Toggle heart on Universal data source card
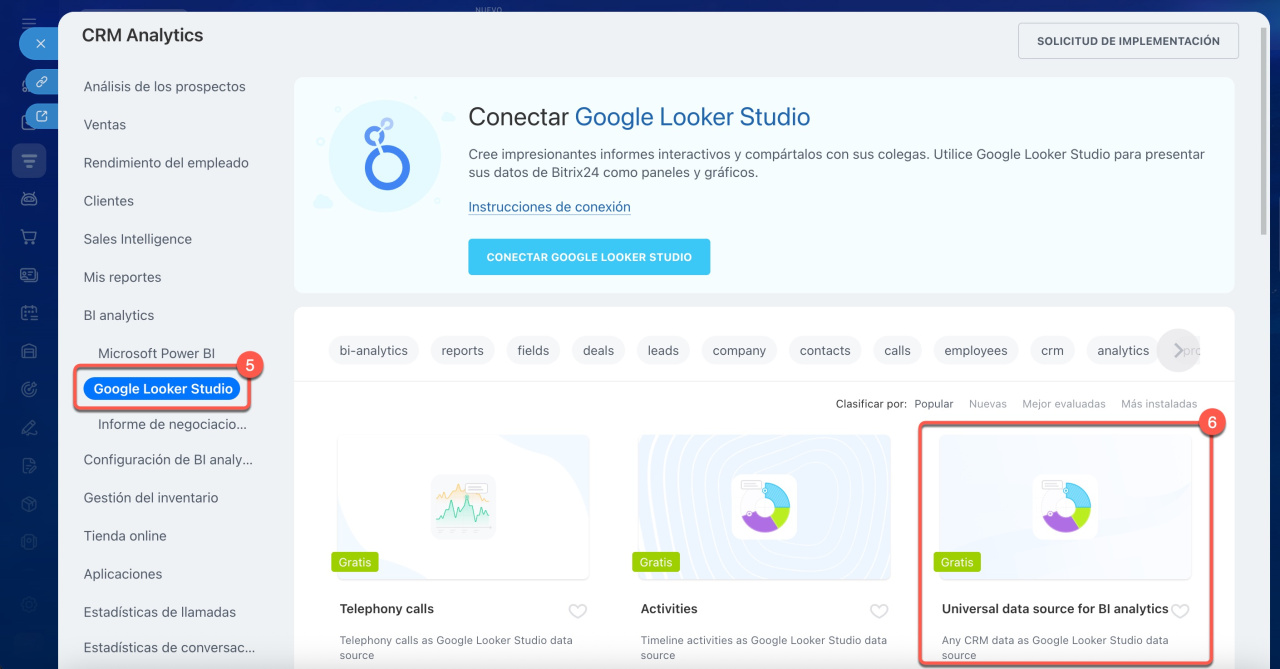The image size is (1280, 669). [x=1180, y=611]
